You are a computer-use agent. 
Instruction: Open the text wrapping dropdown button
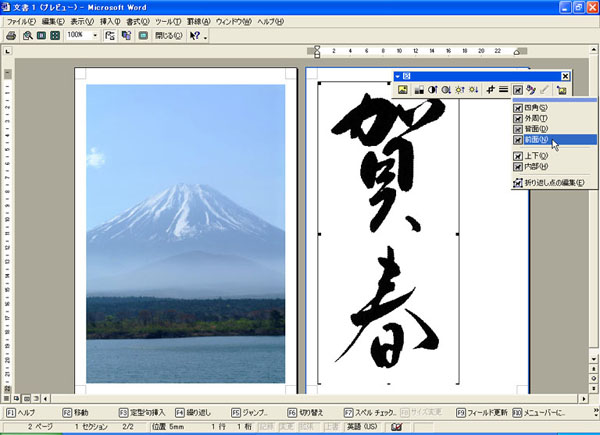[x=518, y=90]
